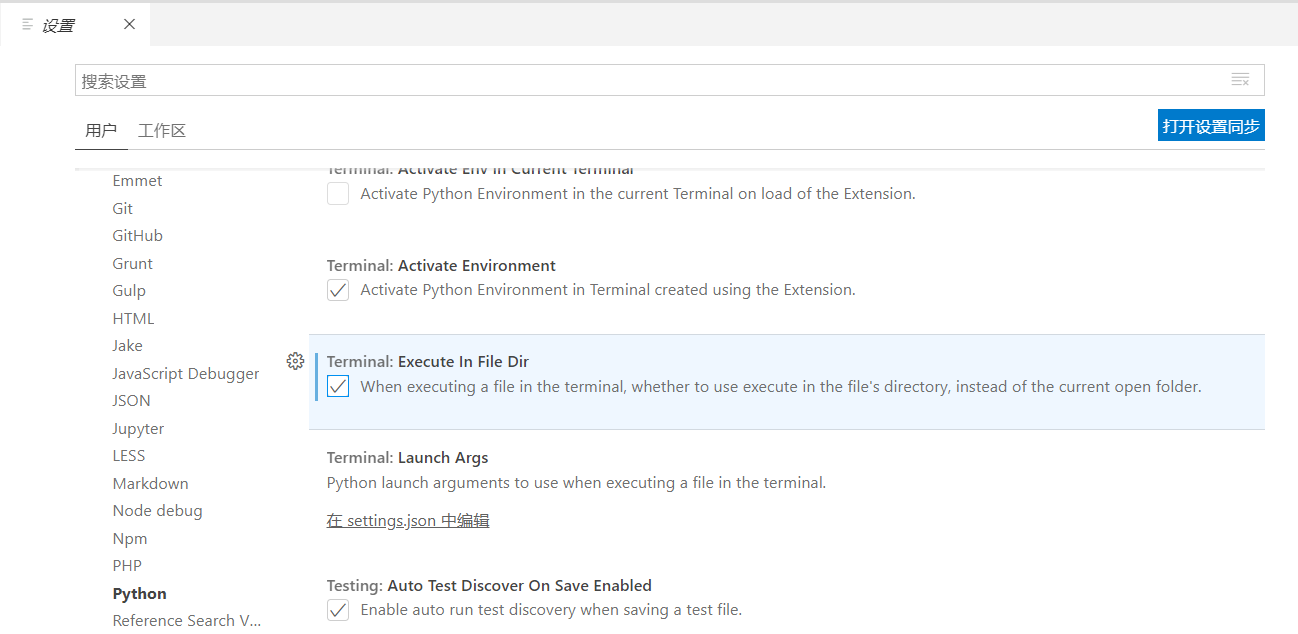
Task: Close the 设置 tab with its X icon
Action: 128,23
